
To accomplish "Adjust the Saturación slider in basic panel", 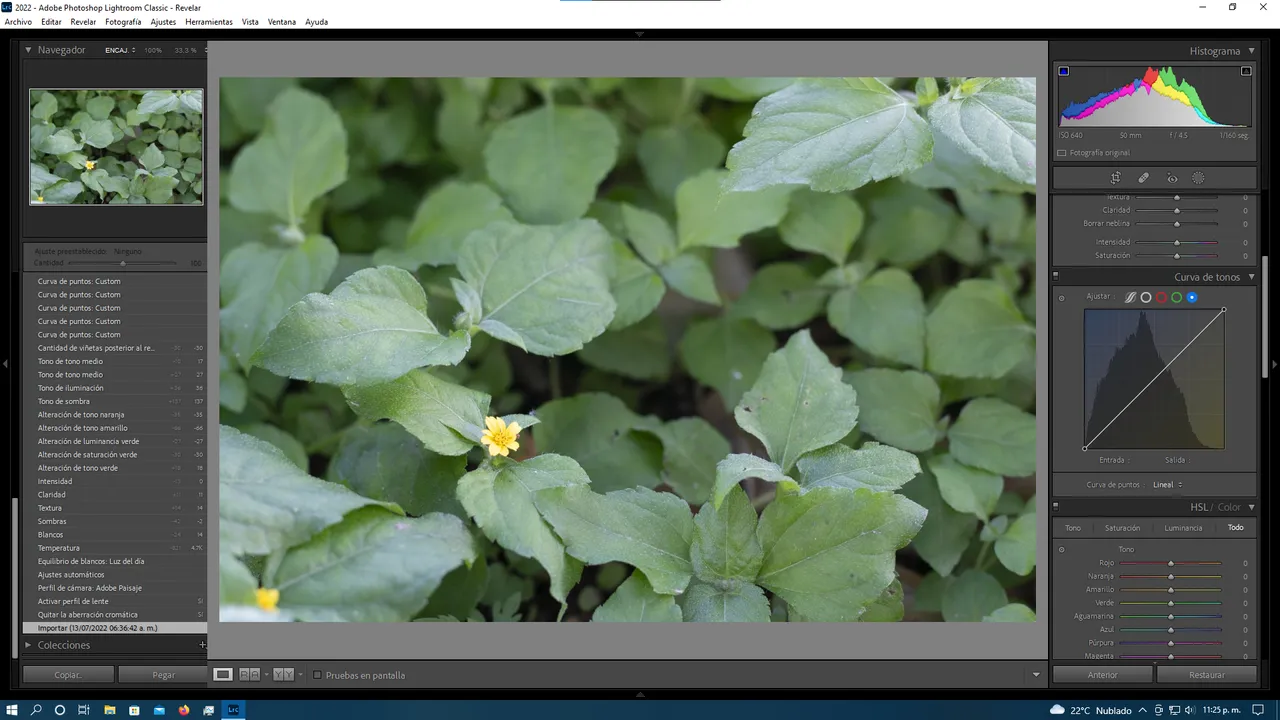I will tap(1177, 256).
